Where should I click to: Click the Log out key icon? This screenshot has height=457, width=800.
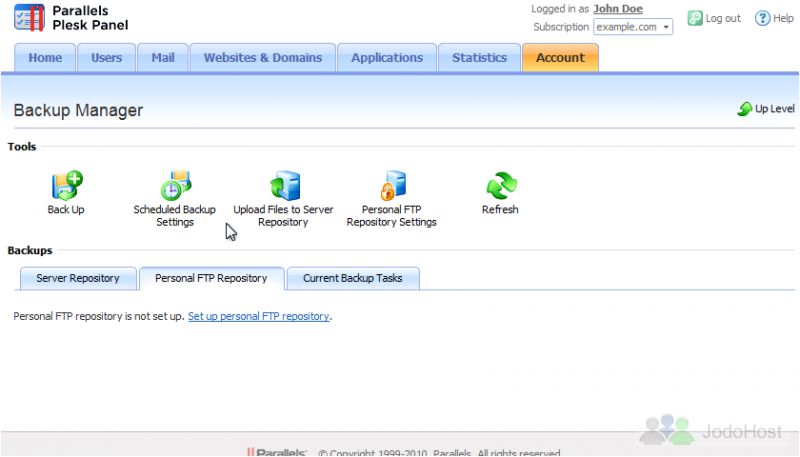pyautogui.click(x=695, y=18)
